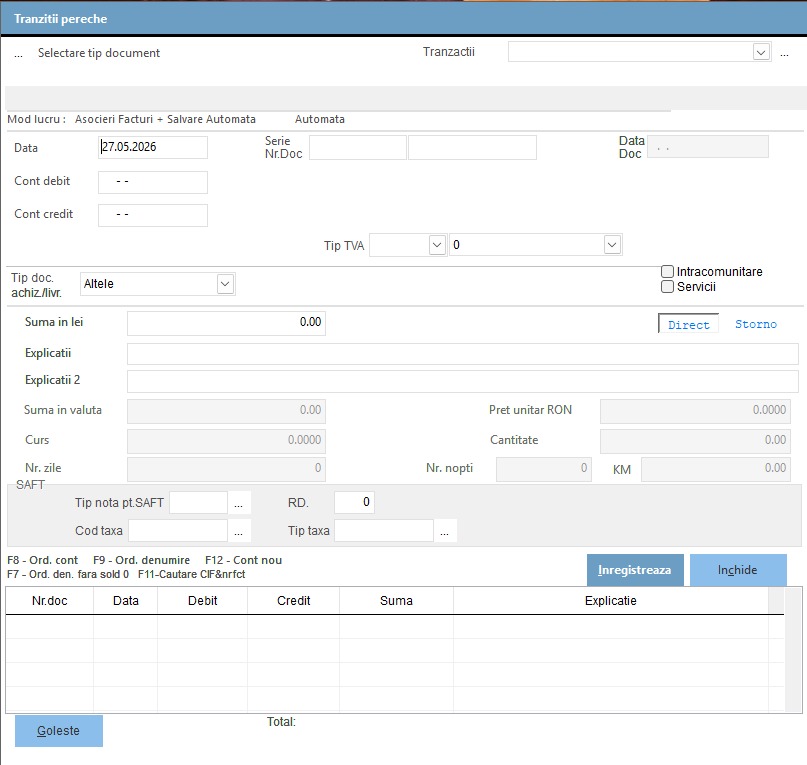This screenshot has width=807, height=765.
Task: Click the 'F9 - Ord. denumire' shortcut hint
Action: coord(142,560)
